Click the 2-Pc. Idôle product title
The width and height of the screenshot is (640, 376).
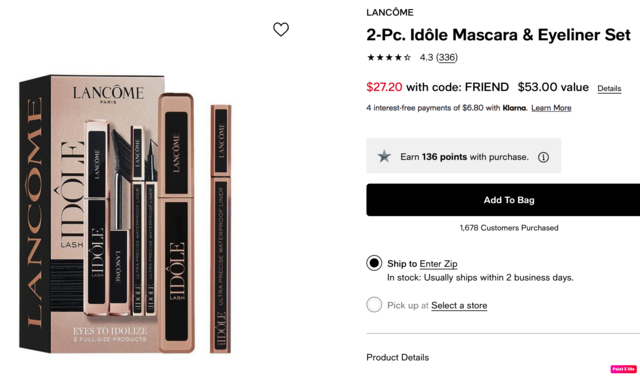498,35
